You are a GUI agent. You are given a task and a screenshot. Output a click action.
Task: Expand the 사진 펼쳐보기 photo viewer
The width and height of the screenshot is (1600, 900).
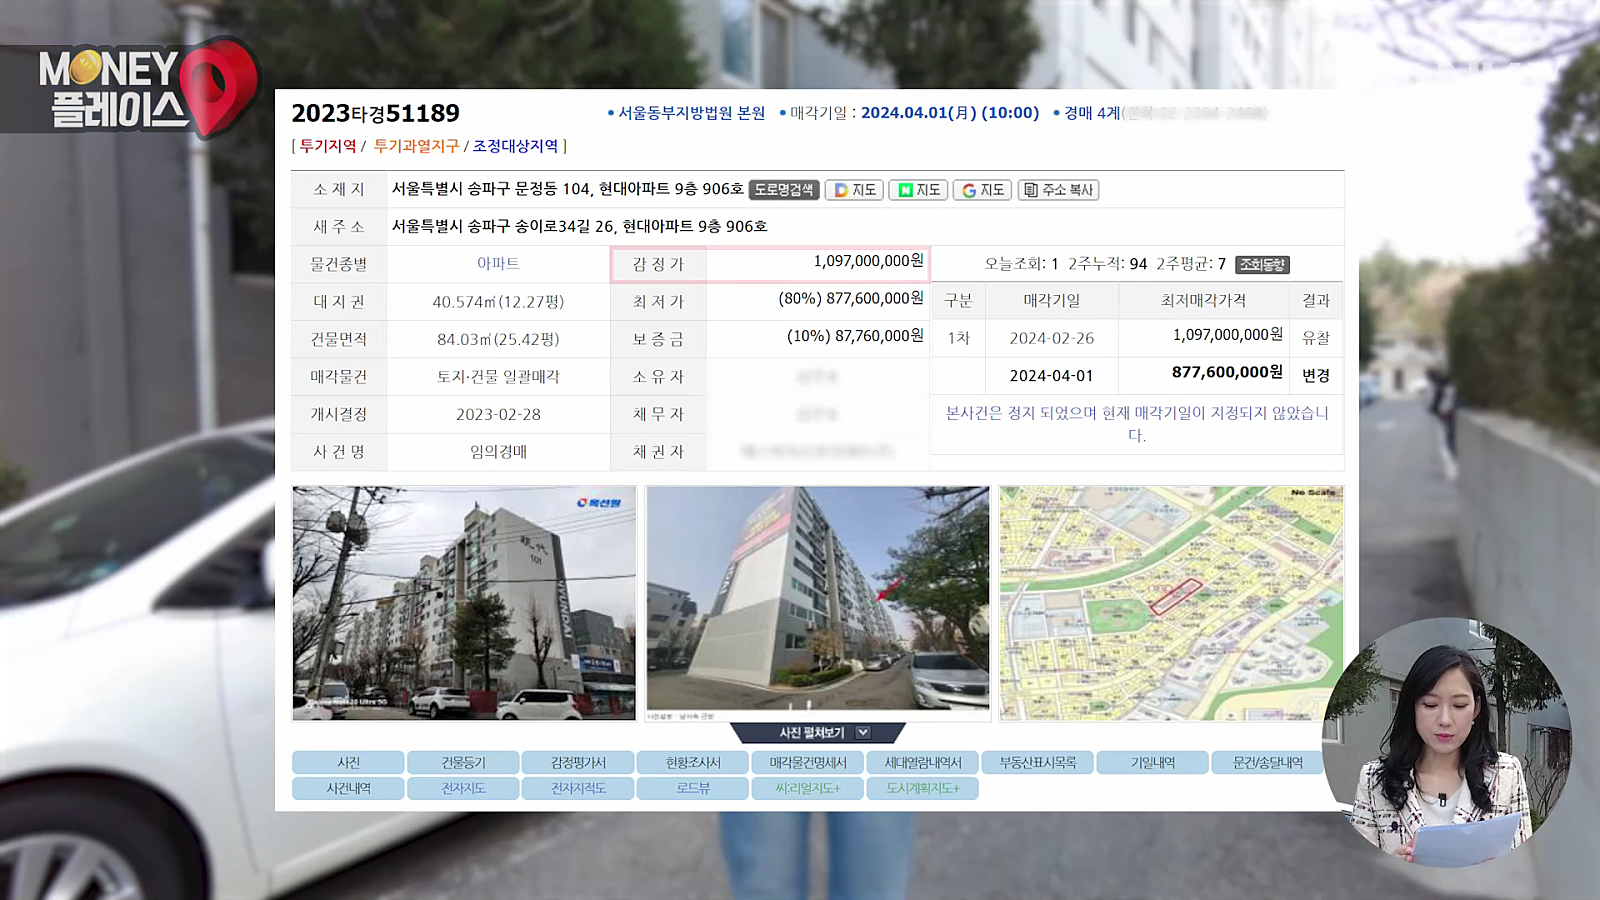818,733
